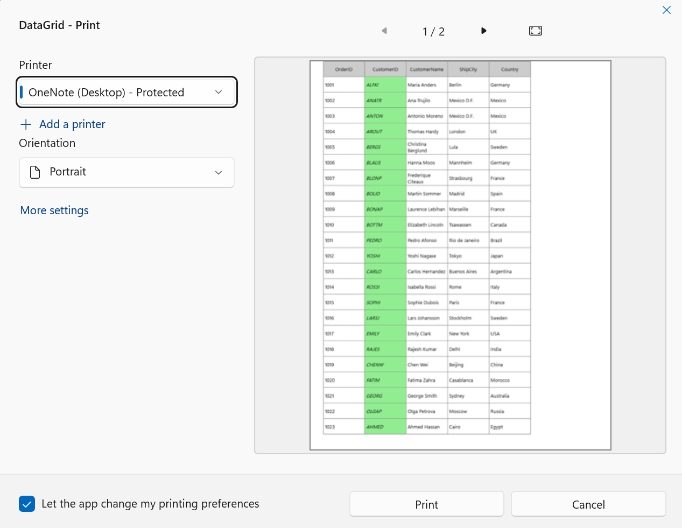Click the chevron in the Printer combo box
The height and width of the screenshot is (528, 682).
218,92
